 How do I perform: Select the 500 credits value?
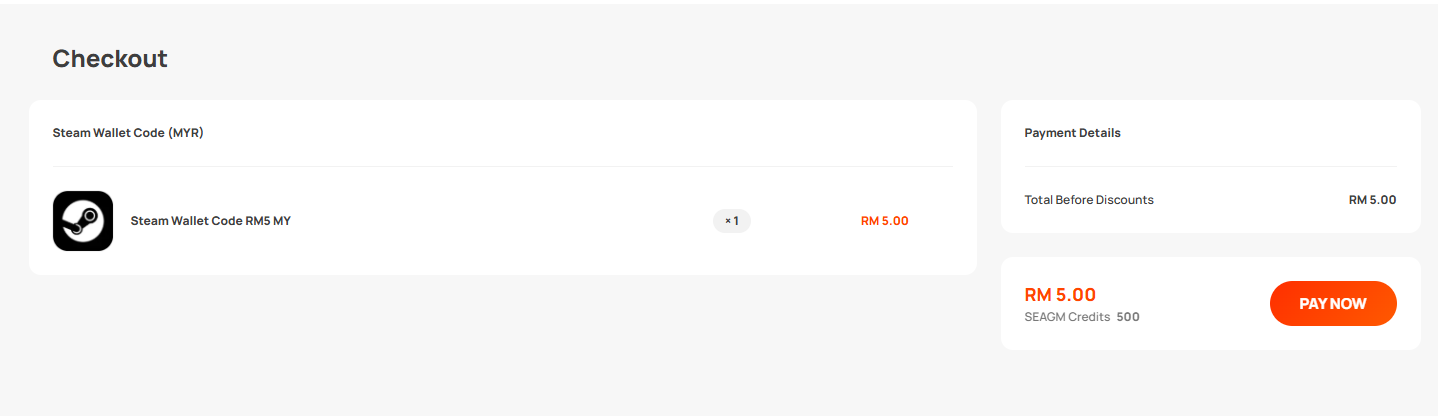pos(1128,317)
